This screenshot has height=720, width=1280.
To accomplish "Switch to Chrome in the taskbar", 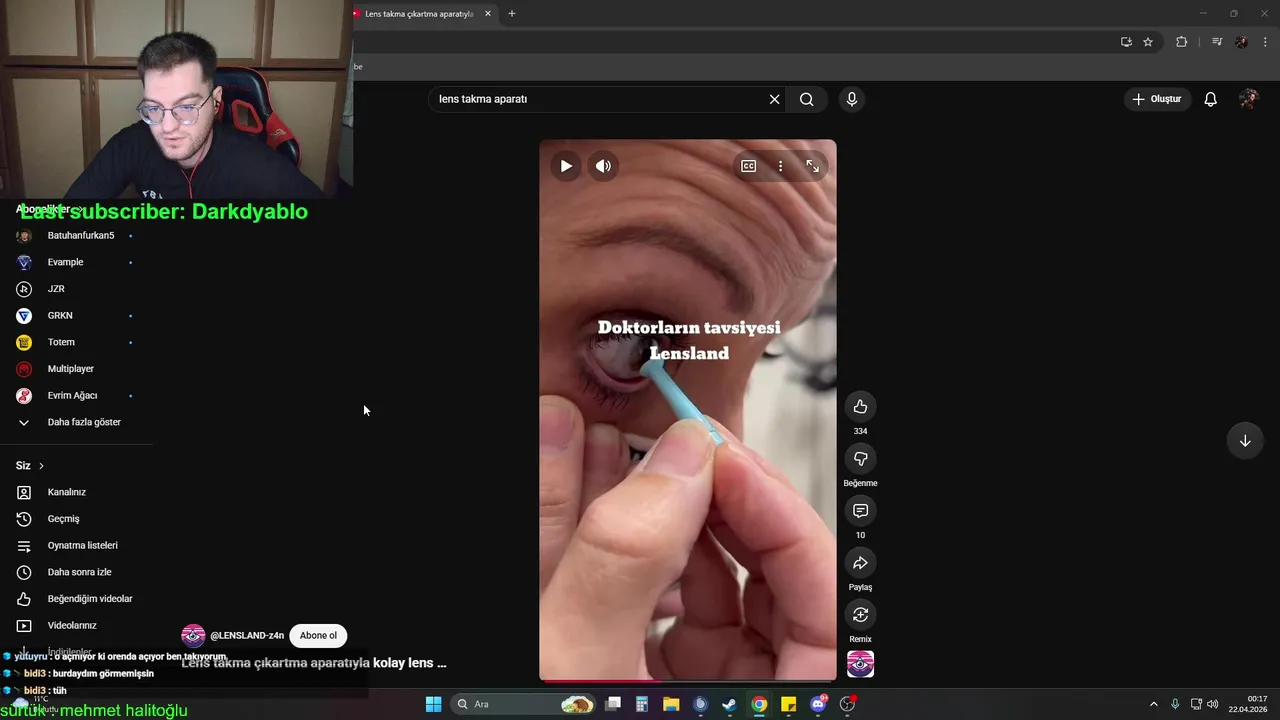I will [x=759, y=704].
